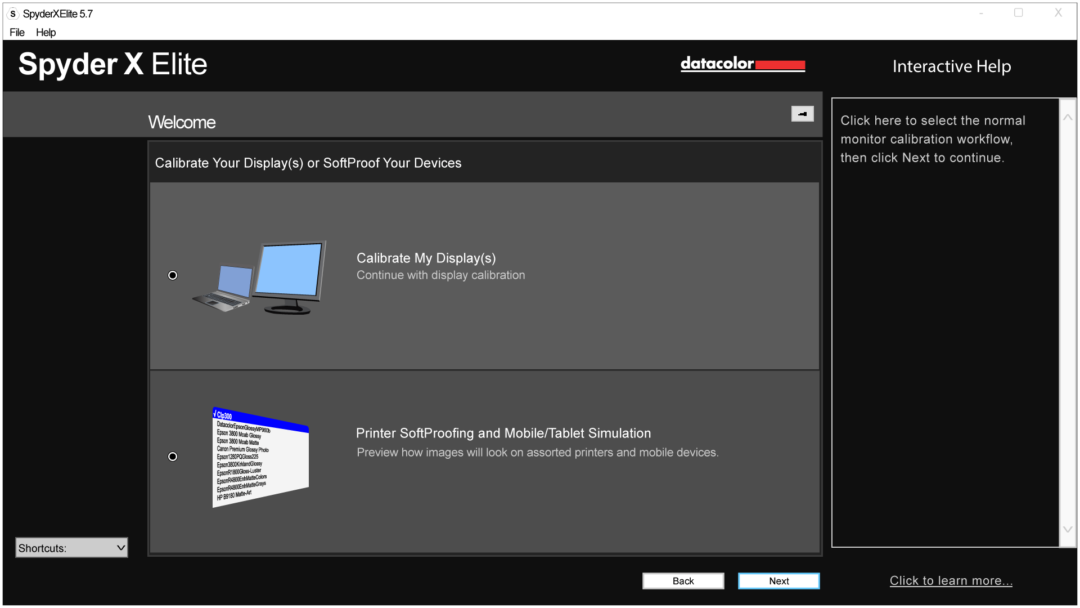This screenshot has height=608, width=1080.
Task: Click the laptop and monitor display icon
Action: [x=260, y=277]
